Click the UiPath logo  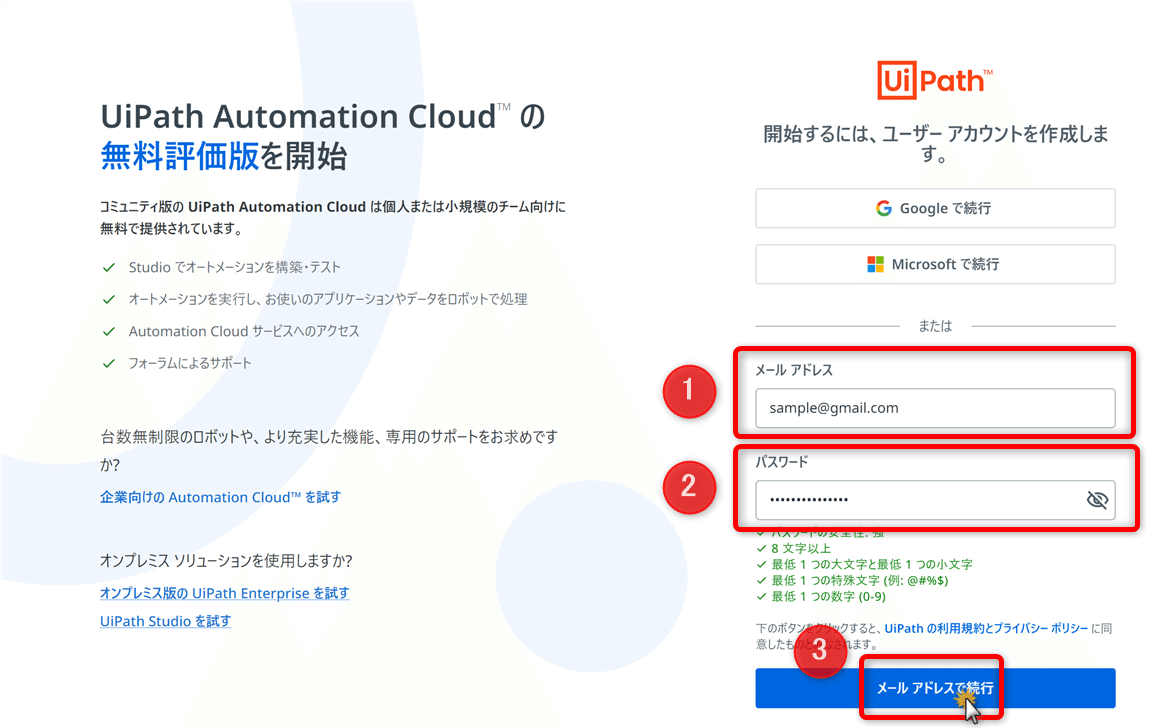click(x=934, y=80)
